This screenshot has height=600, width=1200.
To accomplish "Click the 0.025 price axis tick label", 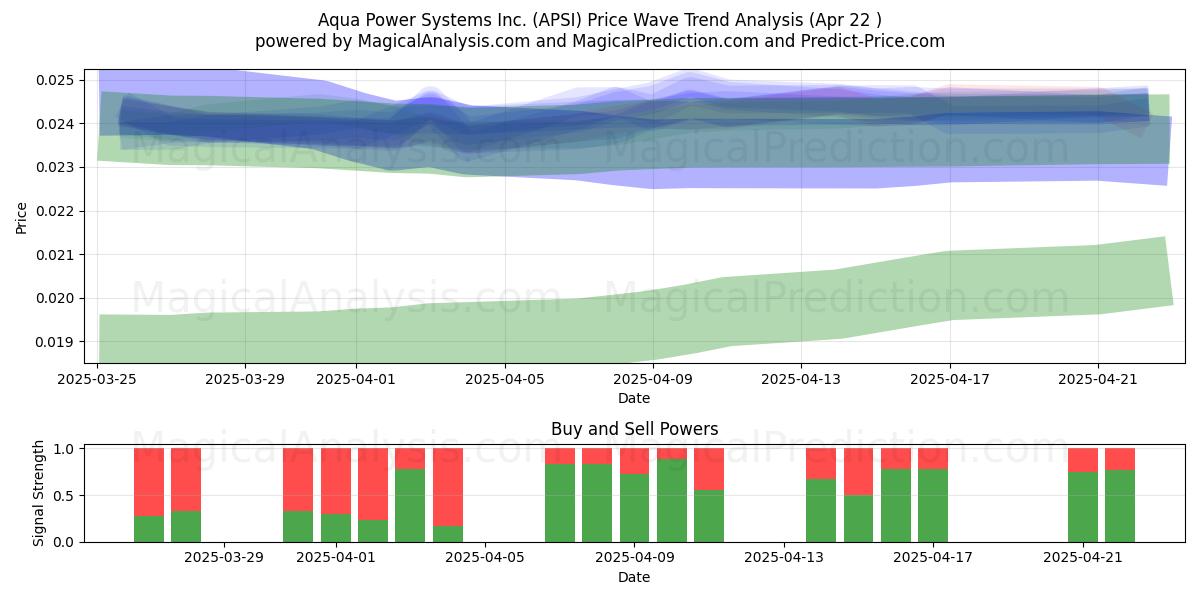I will [x=57, y=80].
